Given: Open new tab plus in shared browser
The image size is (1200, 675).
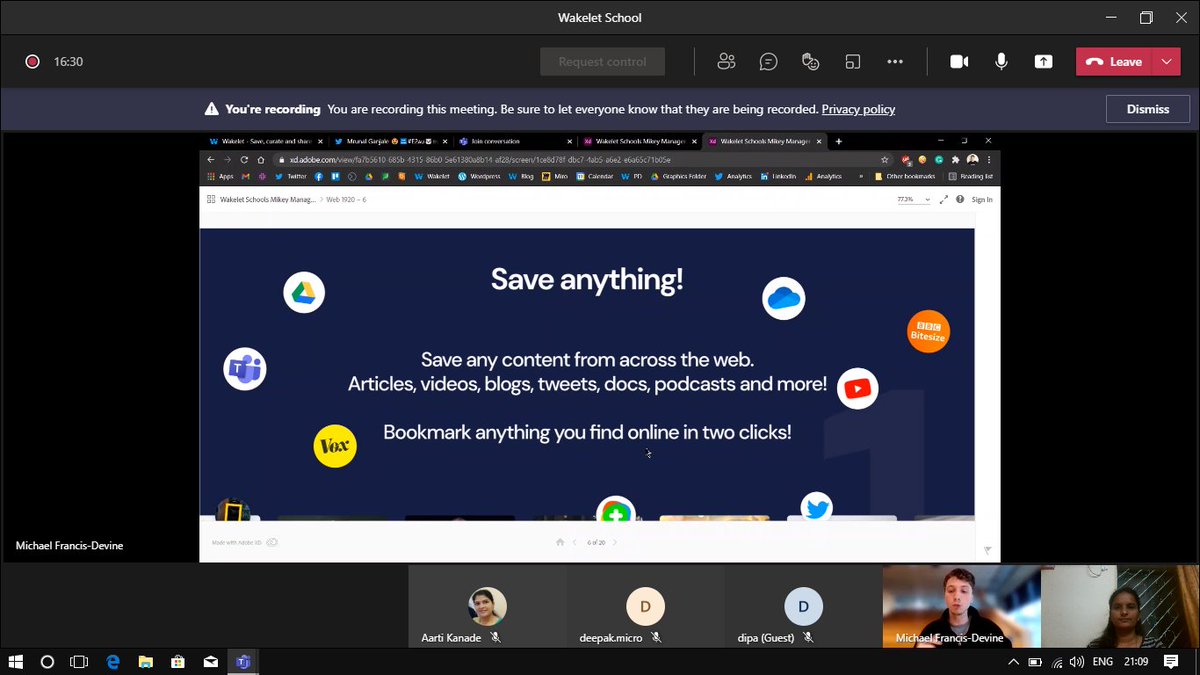Looking at the screenshot, I should (838, 141).
